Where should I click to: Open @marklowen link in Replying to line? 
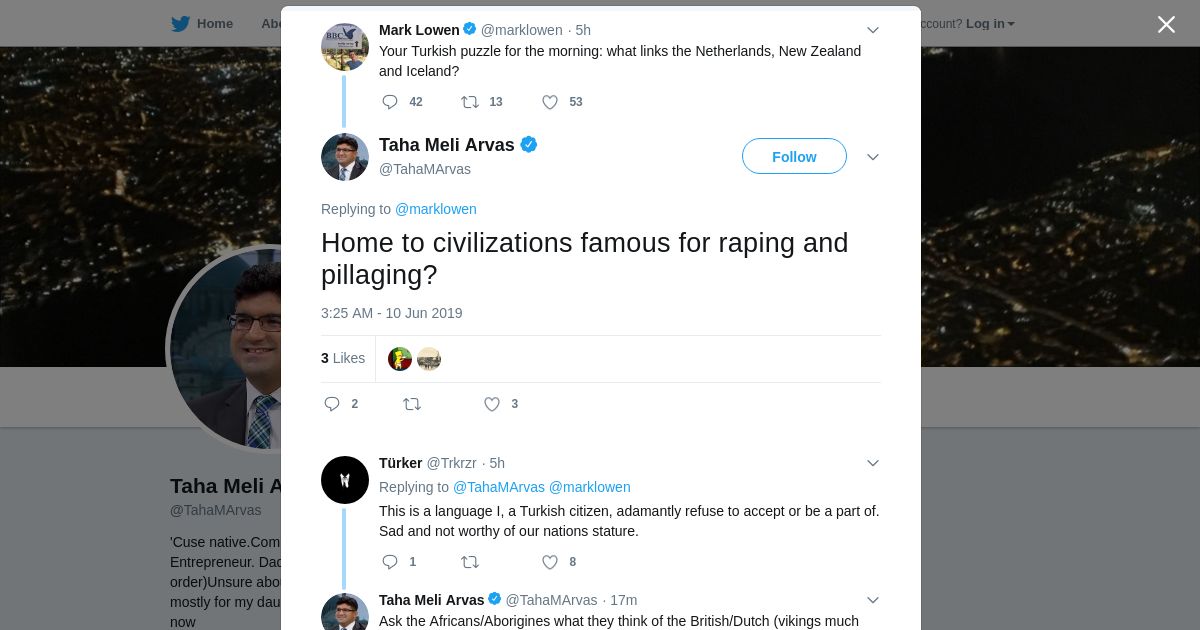click(436, 209)
